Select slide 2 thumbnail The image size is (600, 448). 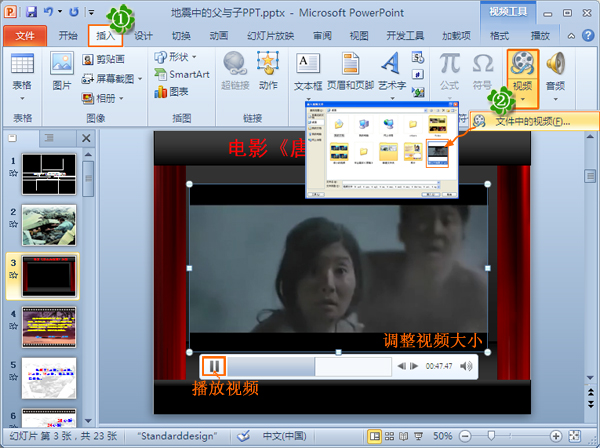[x=49, y=225]
